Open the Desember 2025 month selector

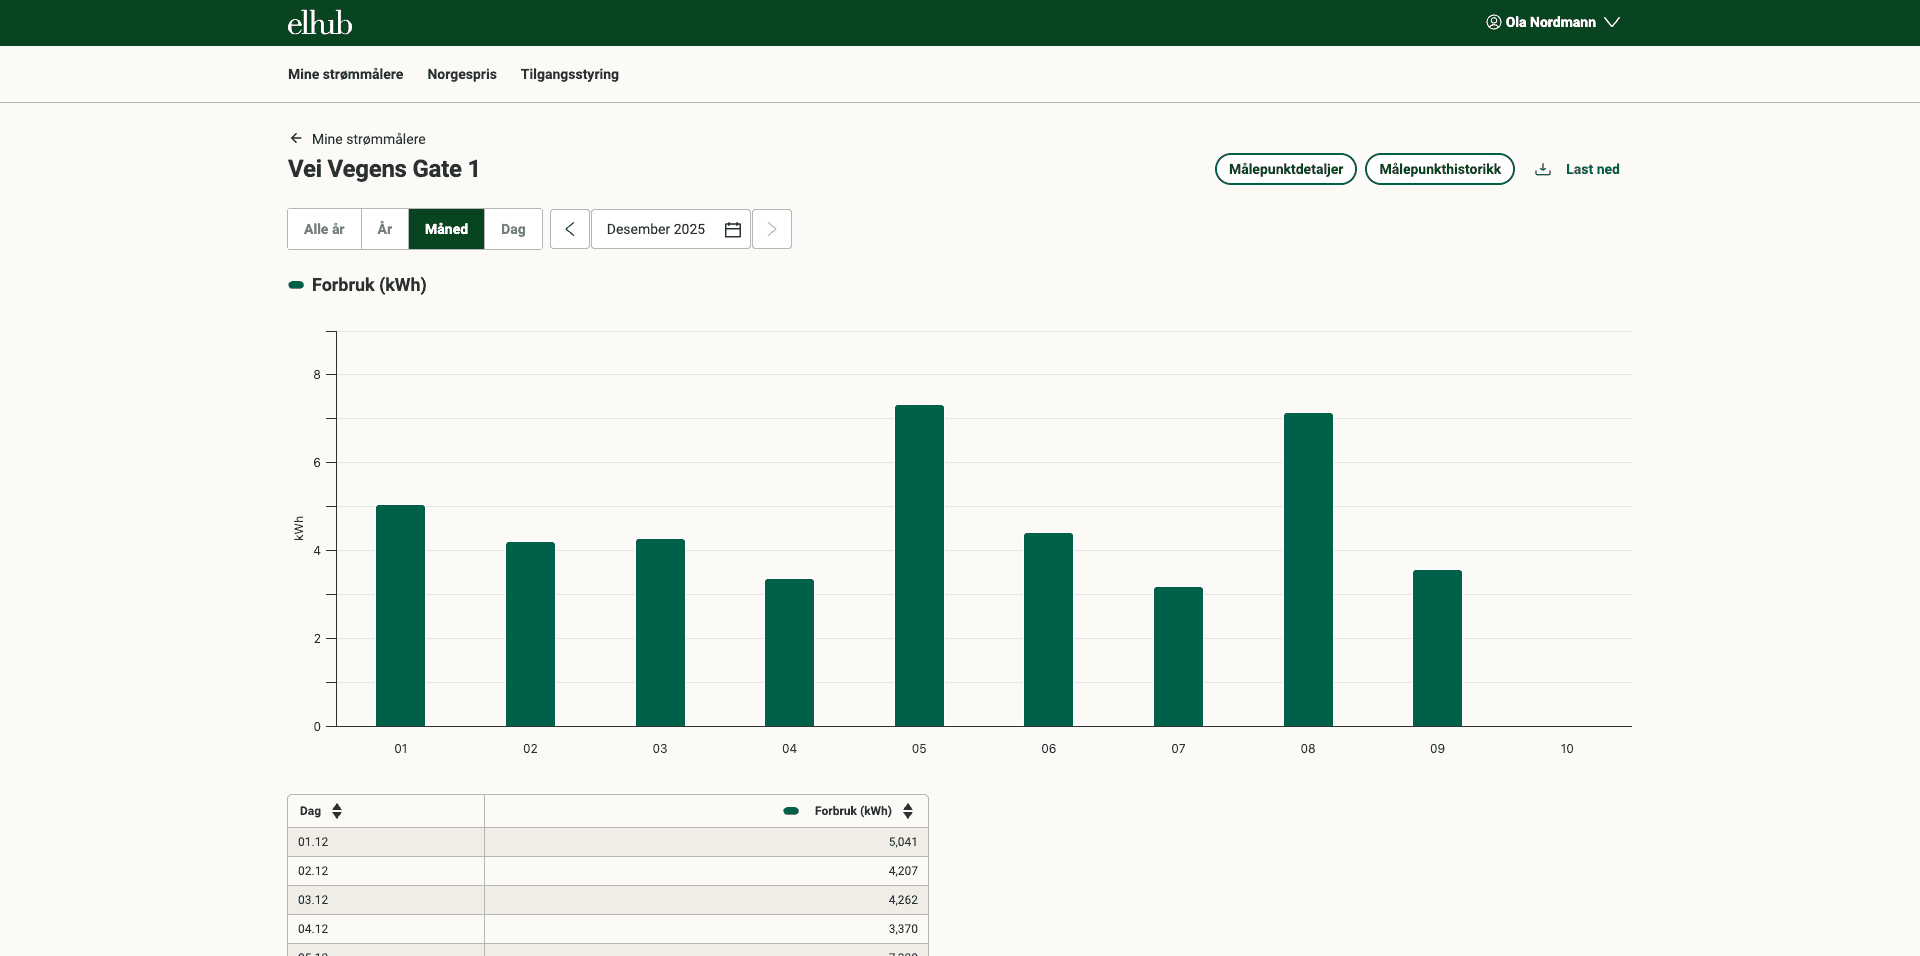click(x=655, y=229)
